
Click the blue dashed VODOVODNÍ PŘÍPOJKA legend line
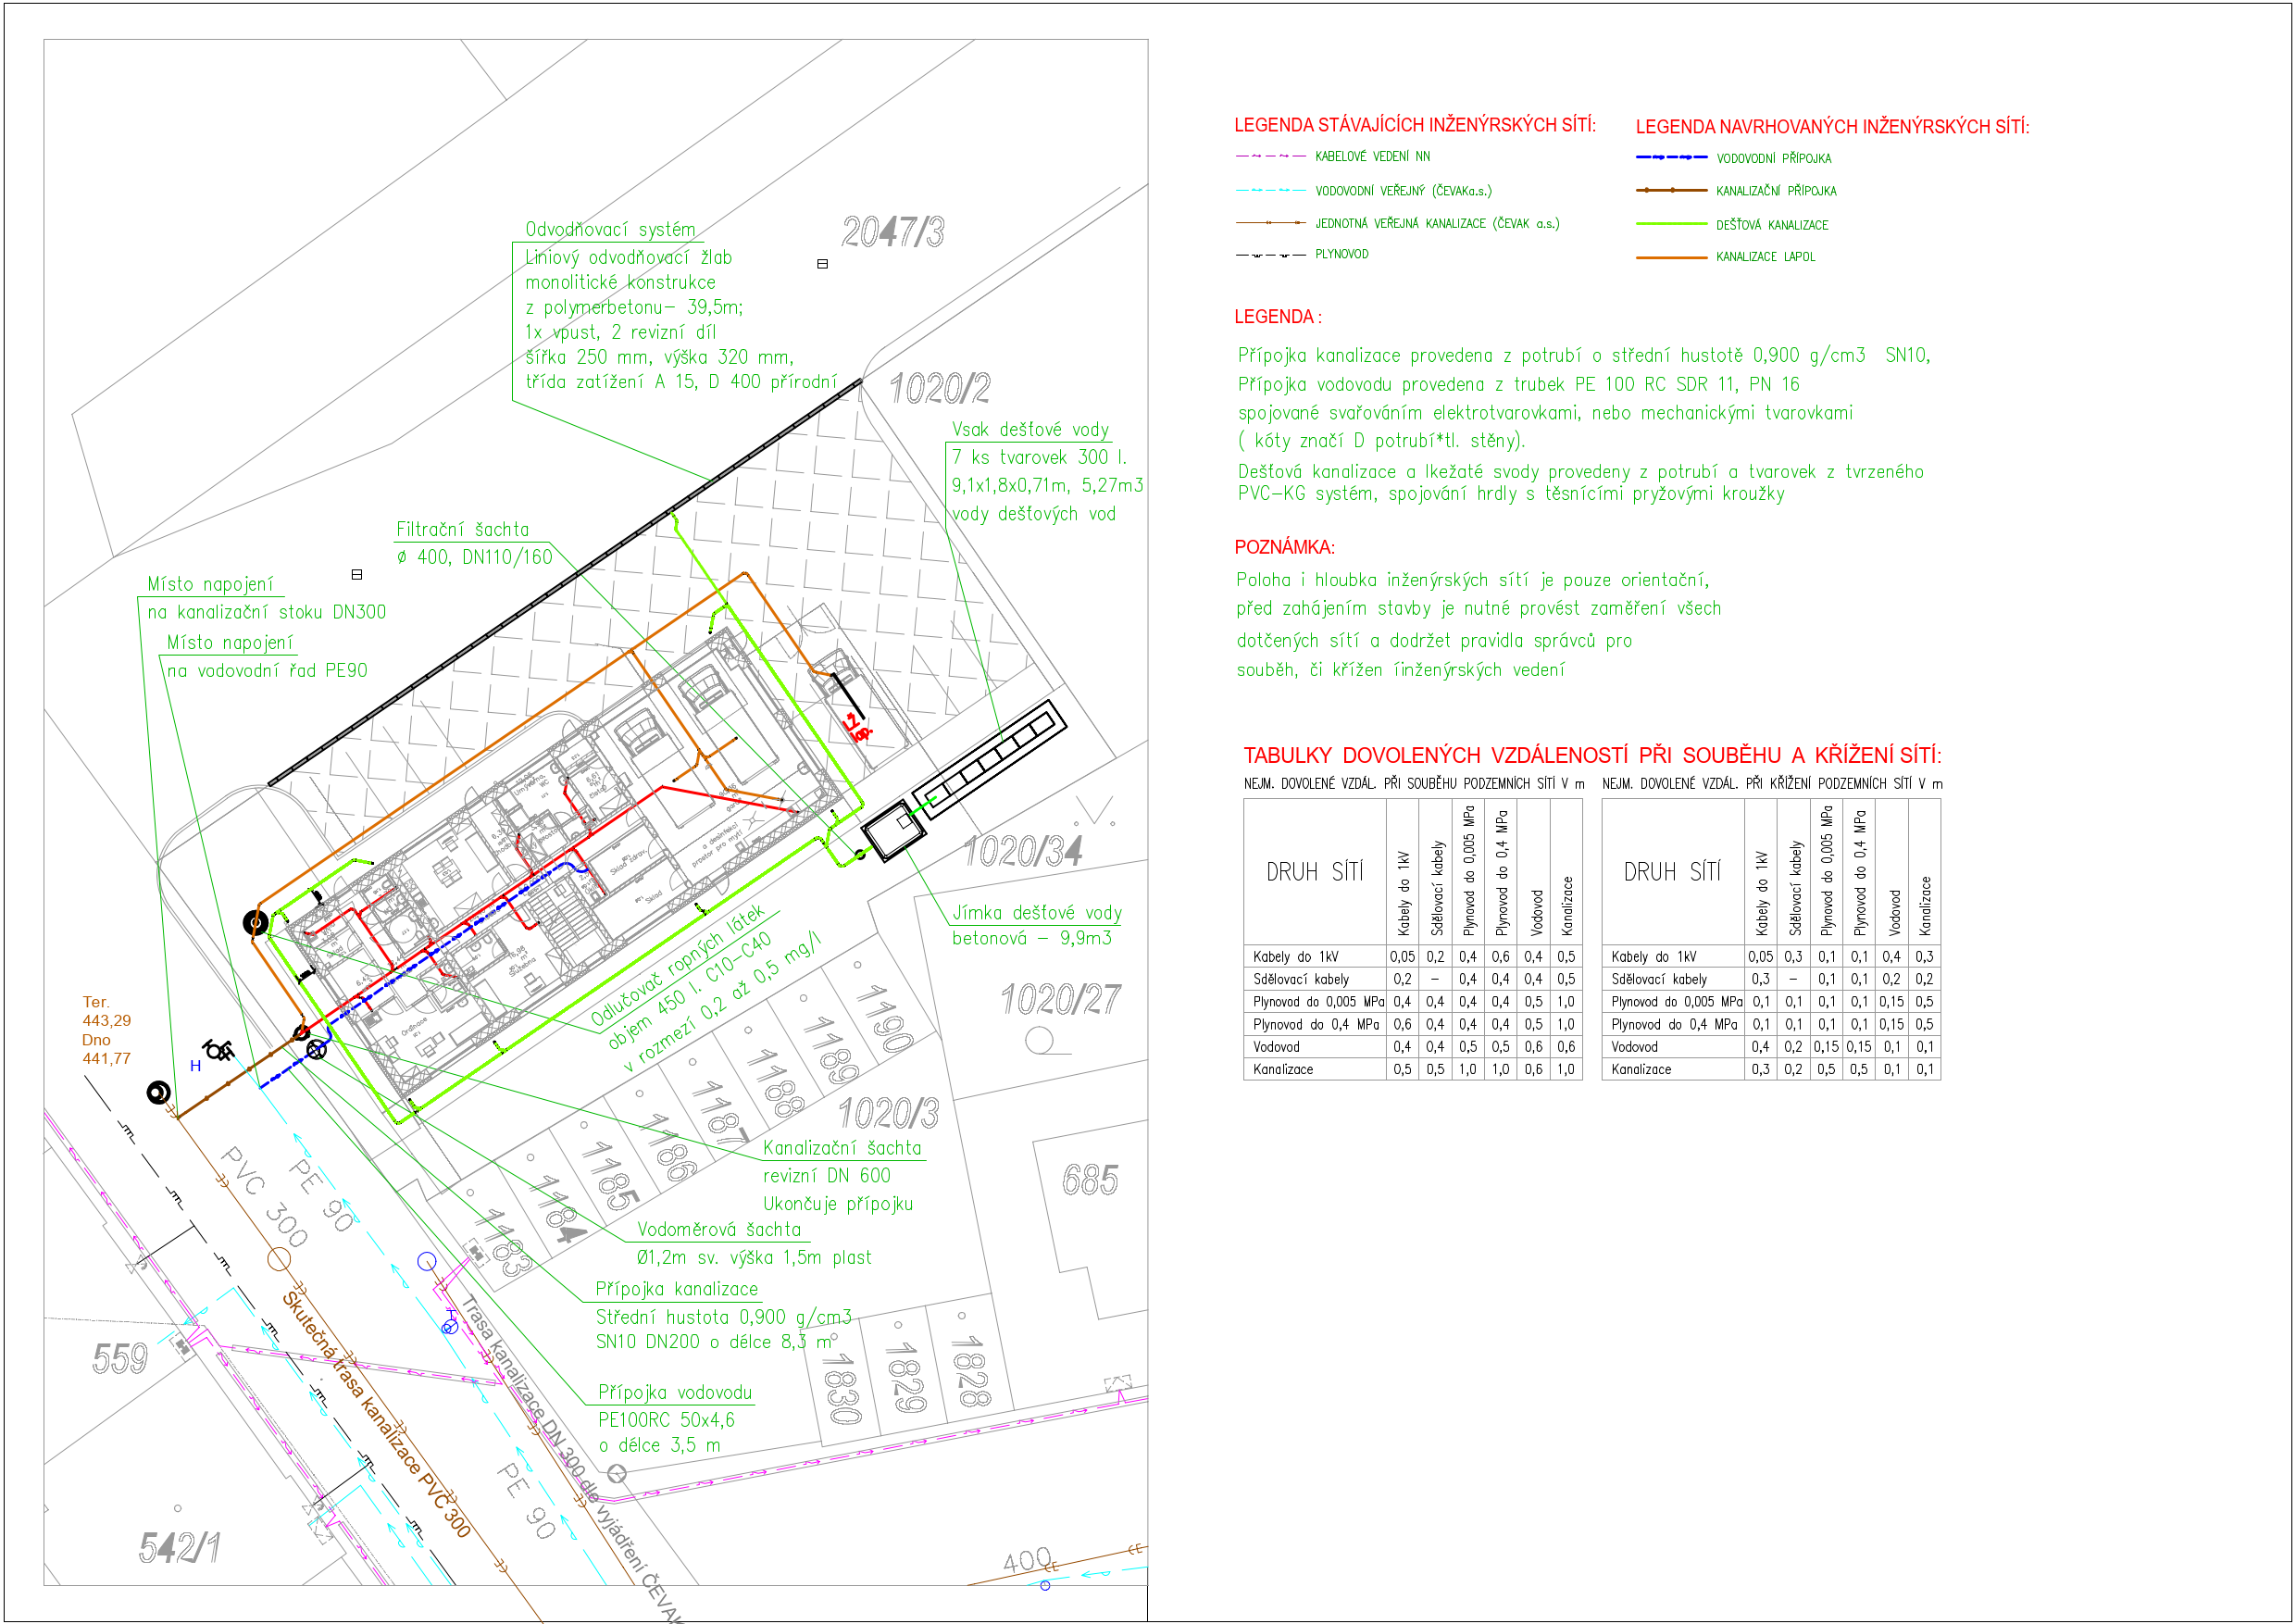coord(1670,158)
